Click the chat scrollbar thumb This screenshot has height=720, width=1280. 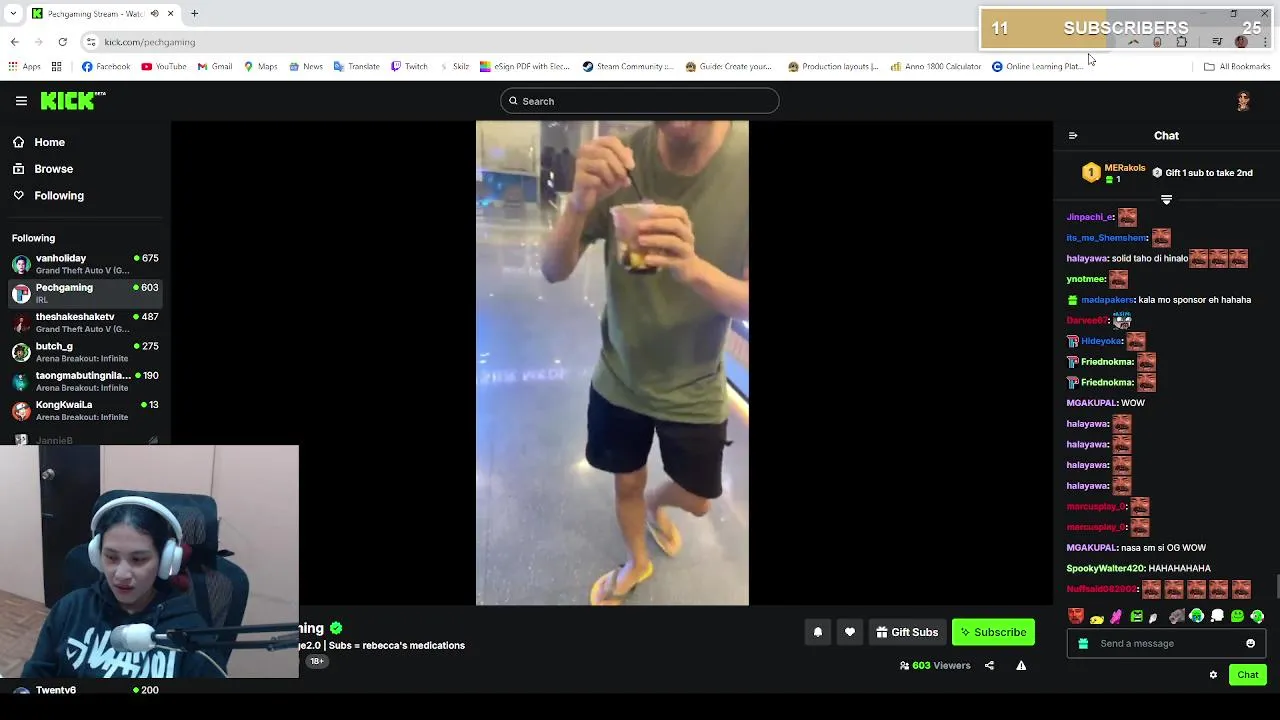coord(1276,587)
